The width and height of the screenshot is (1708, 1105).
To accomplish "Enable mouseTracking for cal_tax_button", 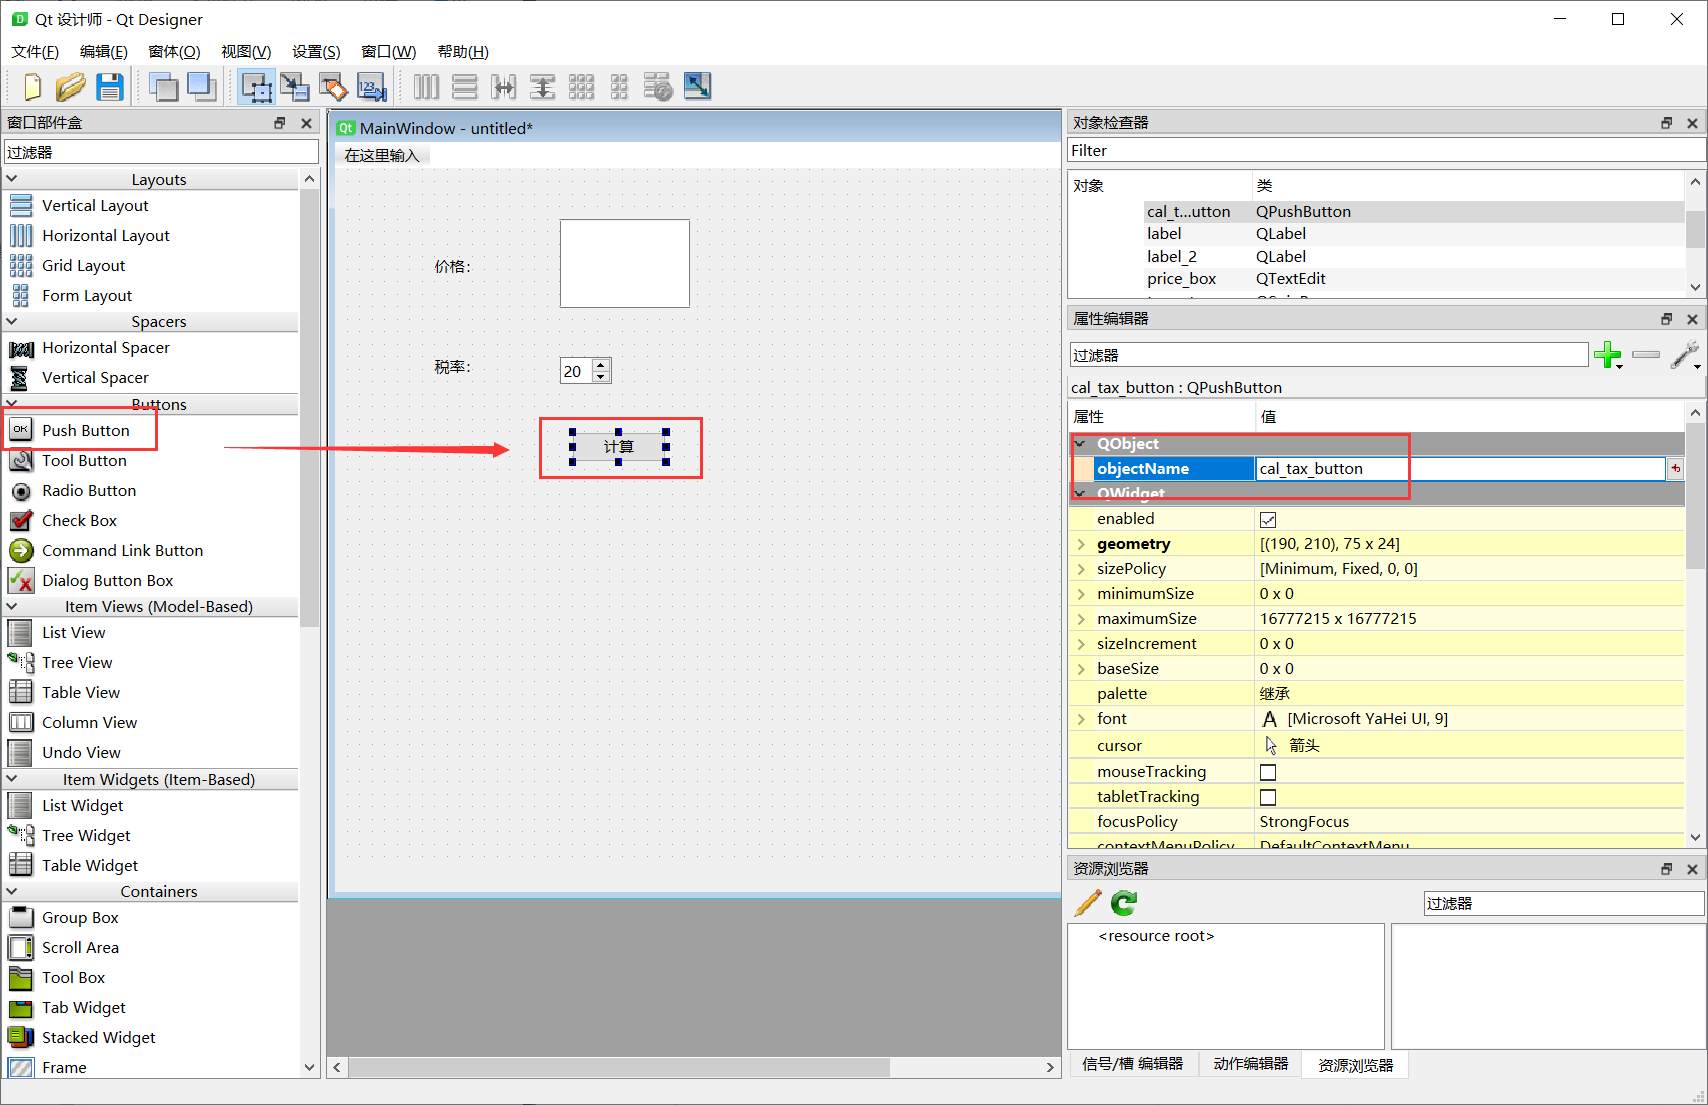I will [x=1268, y=771].
